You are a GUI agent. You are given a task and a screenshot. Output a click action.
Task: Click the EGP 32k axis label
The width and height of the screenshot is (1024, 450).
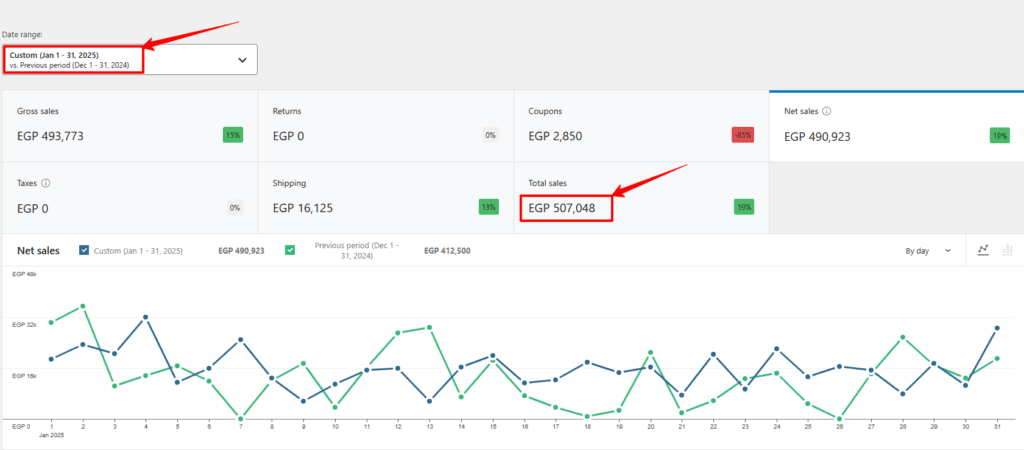(25, 325)
